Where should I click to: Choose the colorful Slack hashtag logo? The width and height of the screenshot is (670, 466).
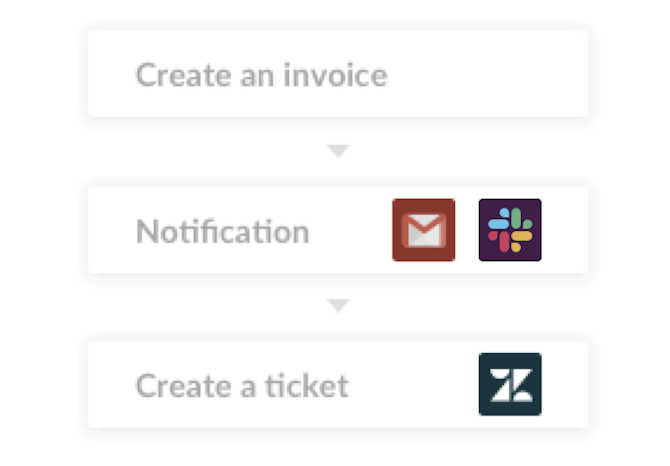510,230
